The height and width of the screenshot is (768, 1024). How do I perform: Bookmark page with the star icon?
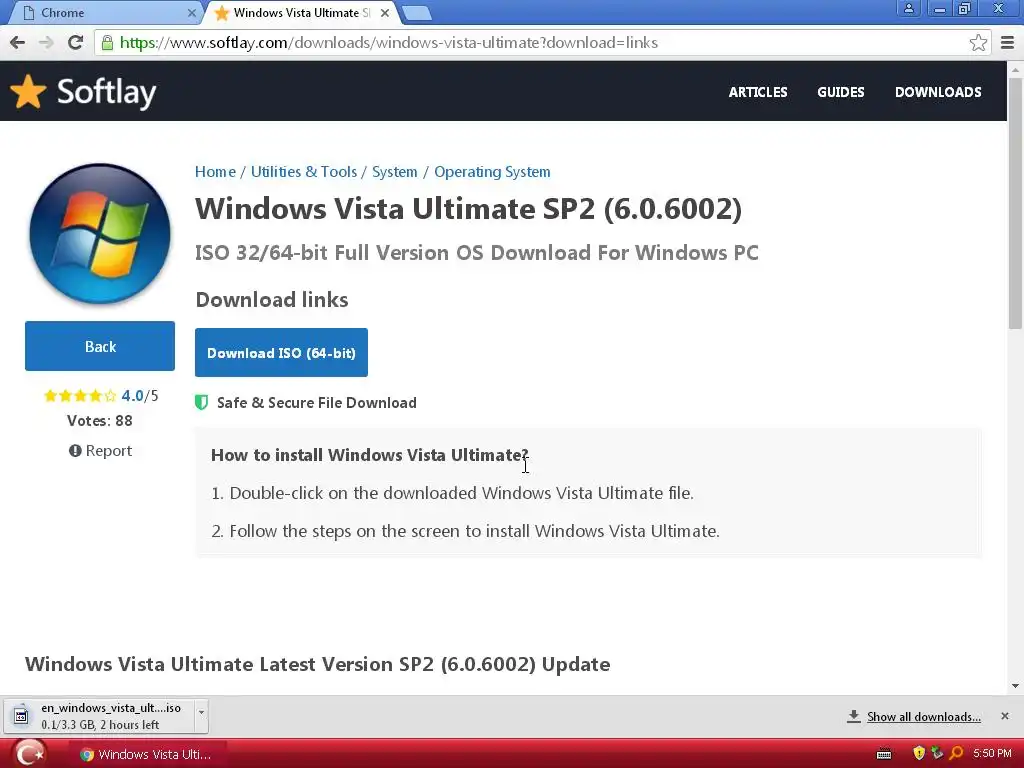[978, 42]
